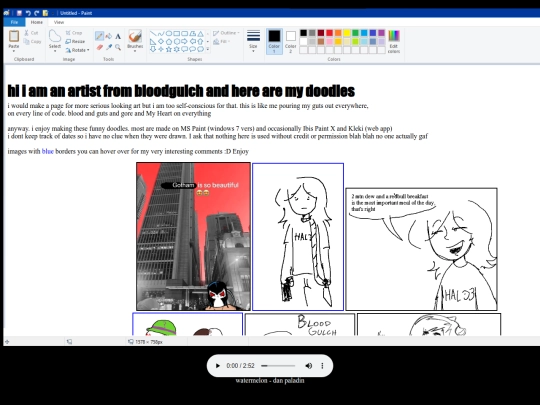
Task: Pick the pink color swatch
Action: 329,42
